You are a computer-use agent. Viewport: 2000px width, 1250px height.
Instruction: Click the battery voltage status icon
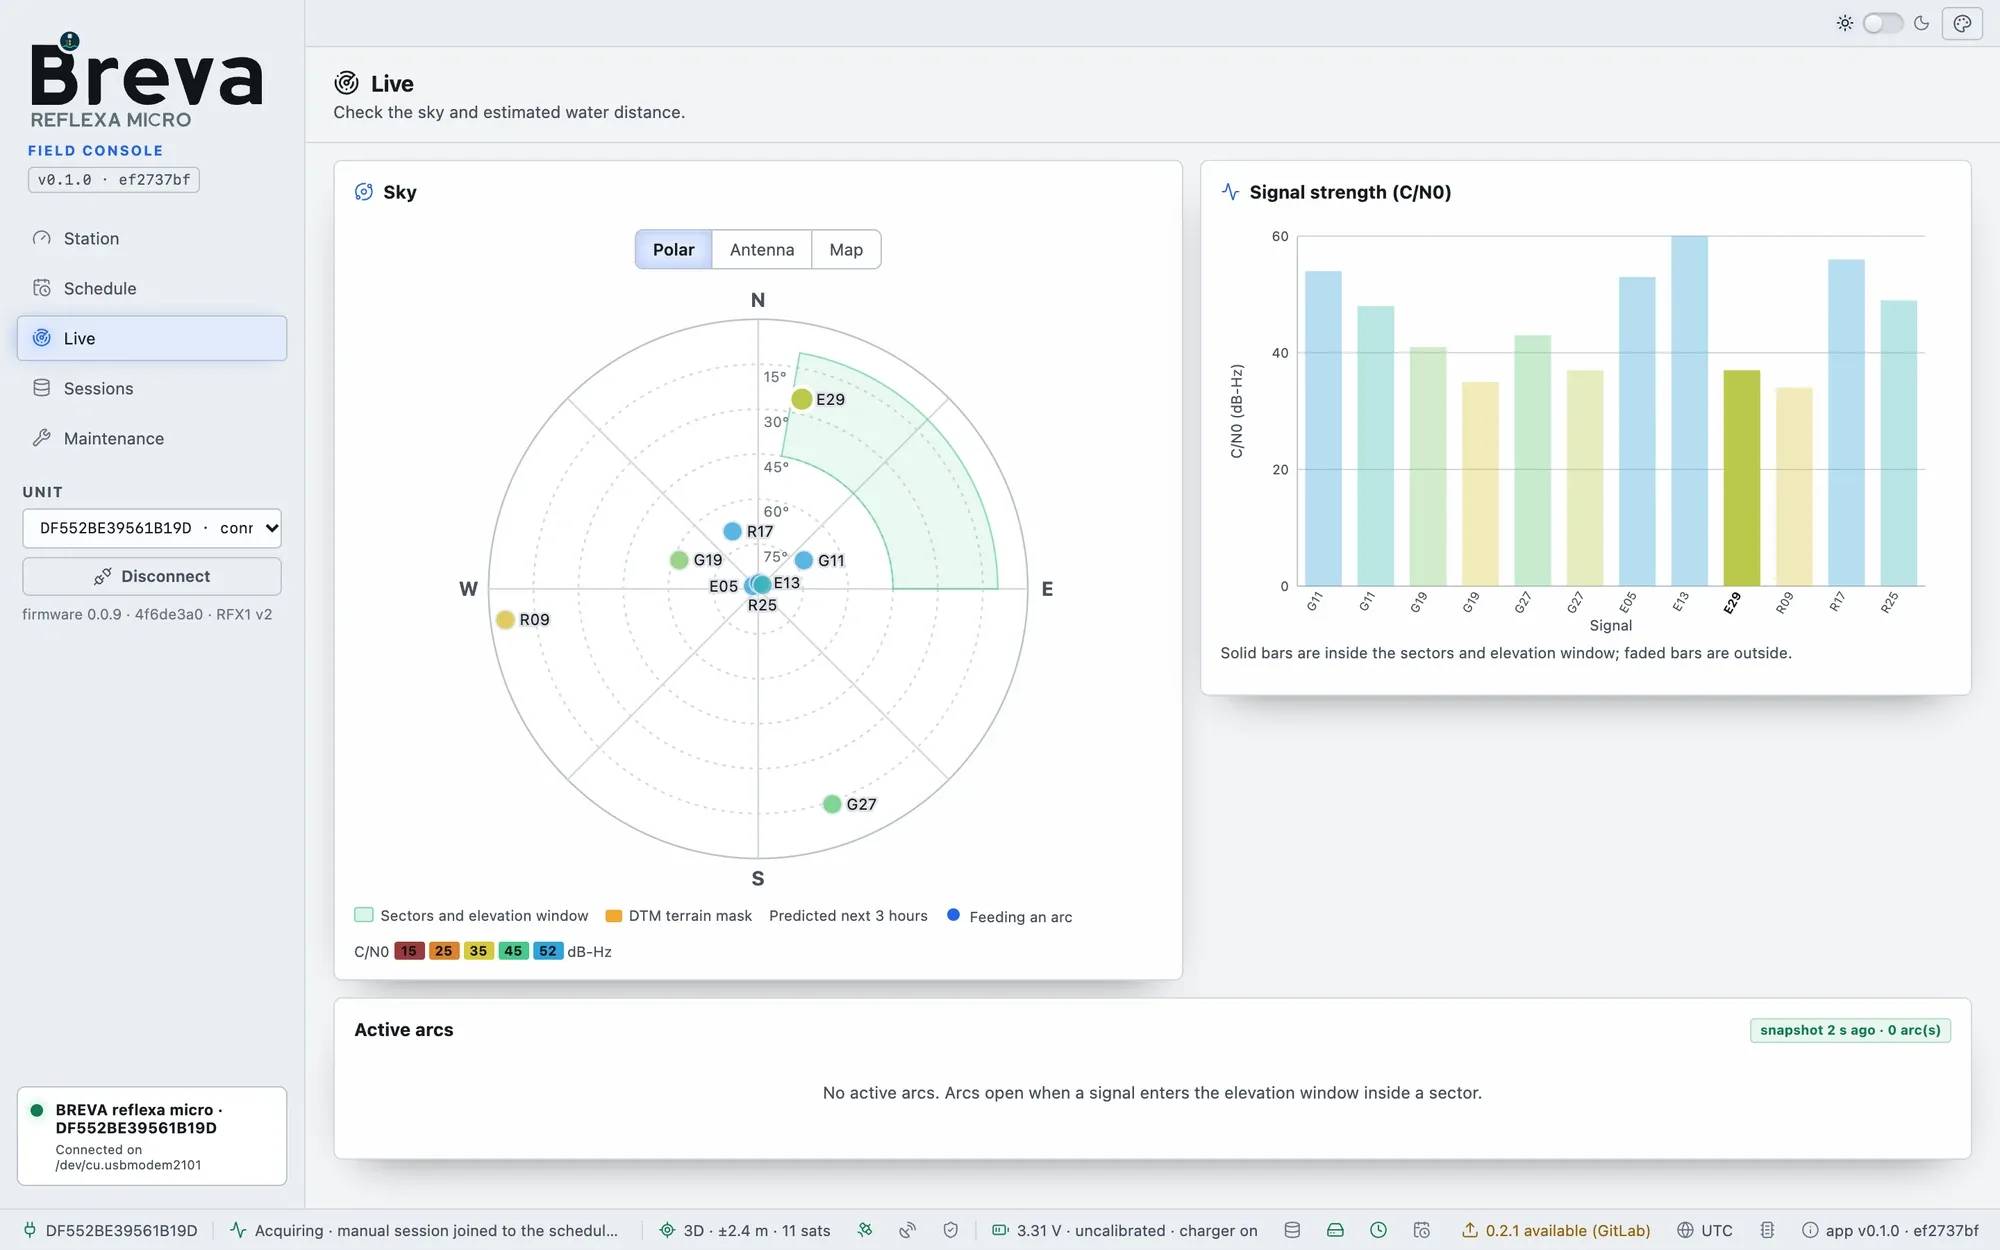pyautogui.click(x=1000, y=1230)
